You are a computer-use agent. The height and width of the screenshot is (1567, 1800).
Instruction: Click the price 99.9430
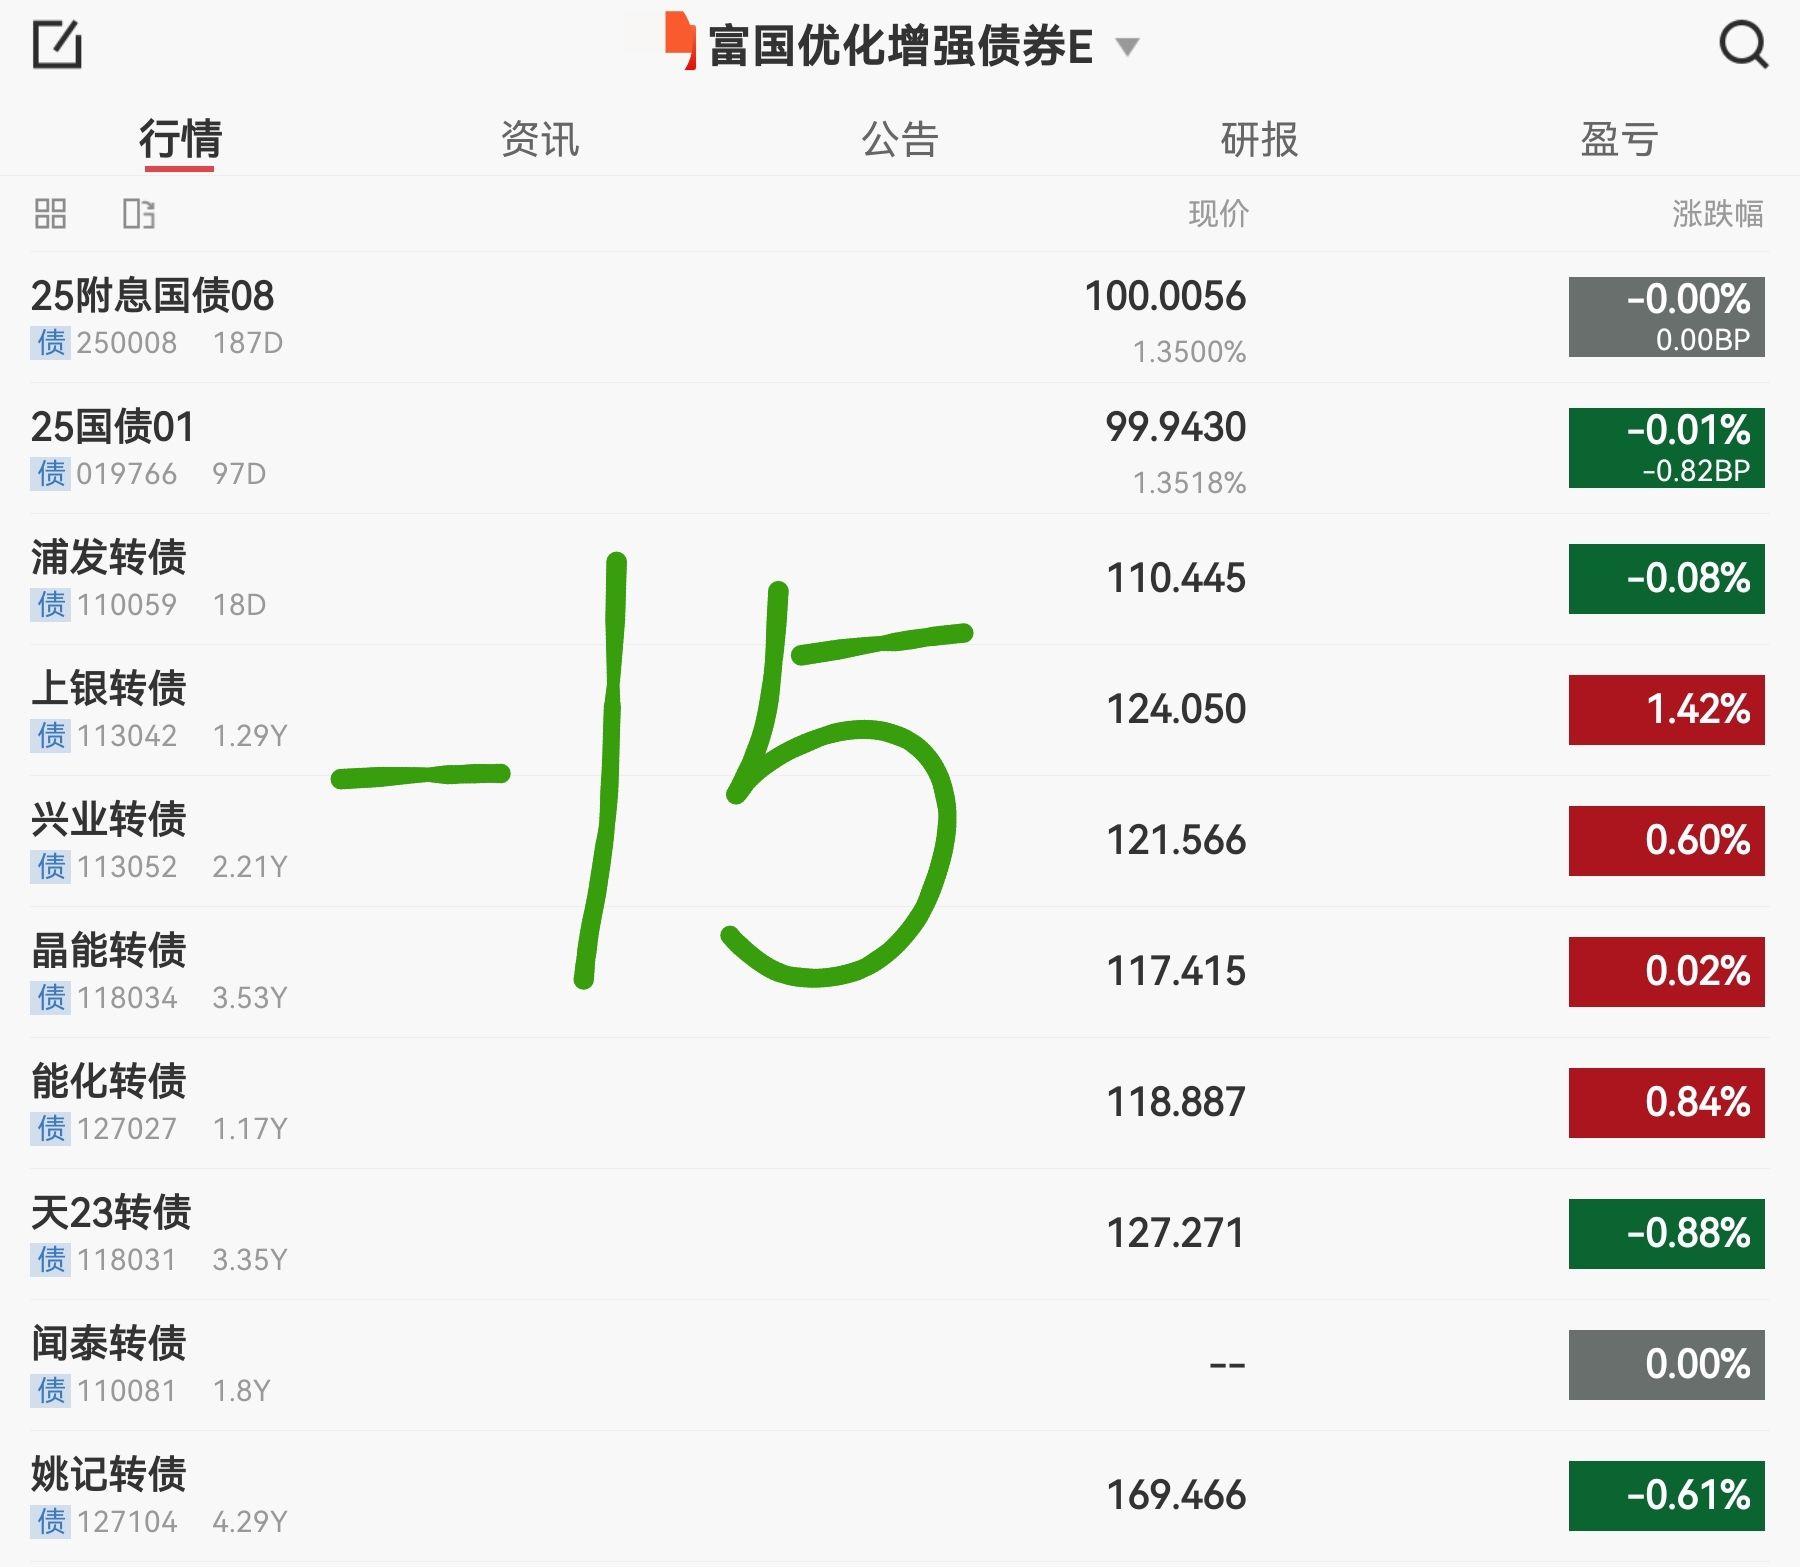coord(1176,427)
